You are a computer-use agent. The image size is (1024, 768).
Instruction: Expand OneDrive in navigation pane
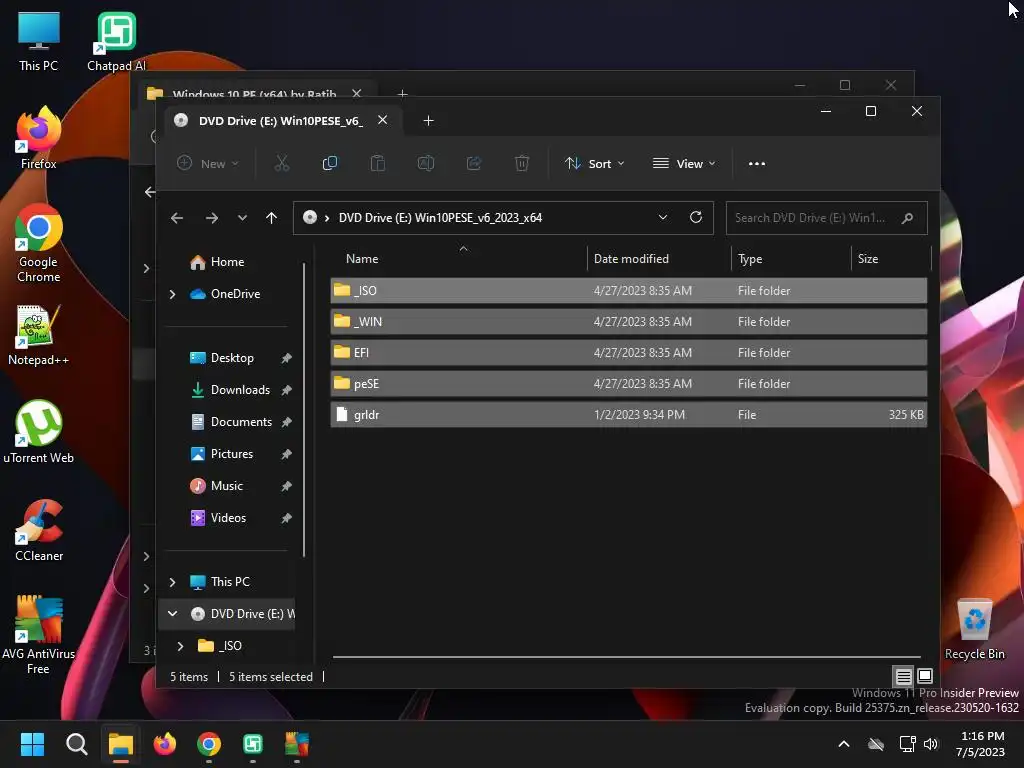[172, 295]
